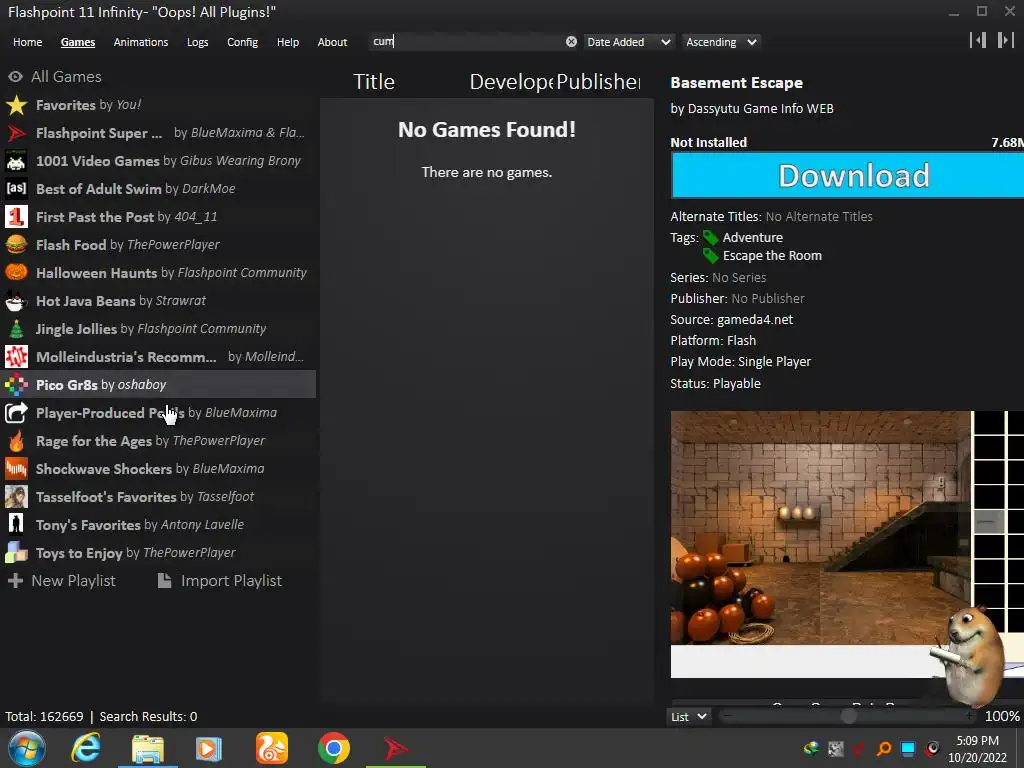Screen dimensions: 1024x768
Task: Click the Best of Adult Swim [as] icon
Action: 16,189
